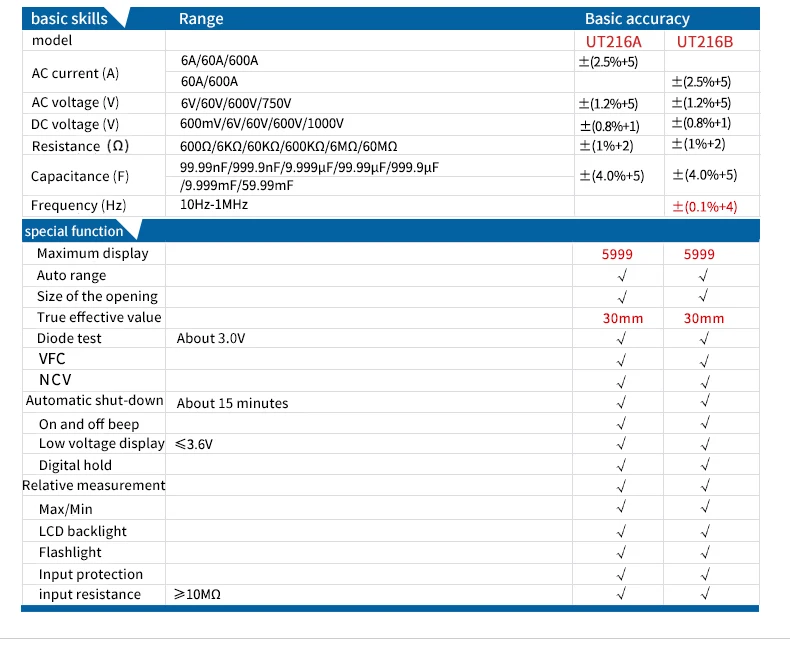Click UT216A AC current accuracy ±(2.5%+5)
Image resolution: width=790 pixels, height=648 pixels.
coord(608,62)
